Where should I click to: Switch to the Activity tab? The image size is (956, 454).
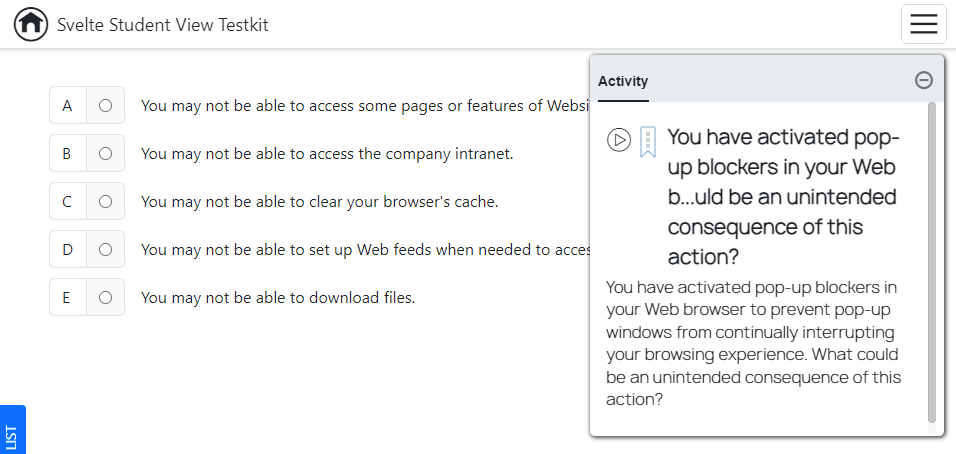coord(623,82)
